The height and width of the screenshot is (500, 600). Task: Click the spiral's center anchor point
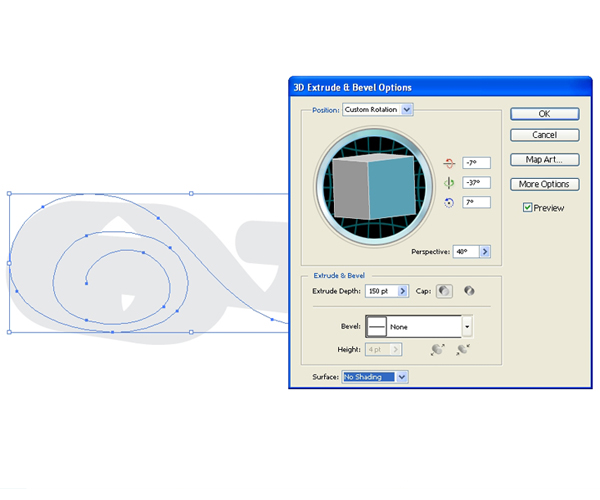[86, 283]
